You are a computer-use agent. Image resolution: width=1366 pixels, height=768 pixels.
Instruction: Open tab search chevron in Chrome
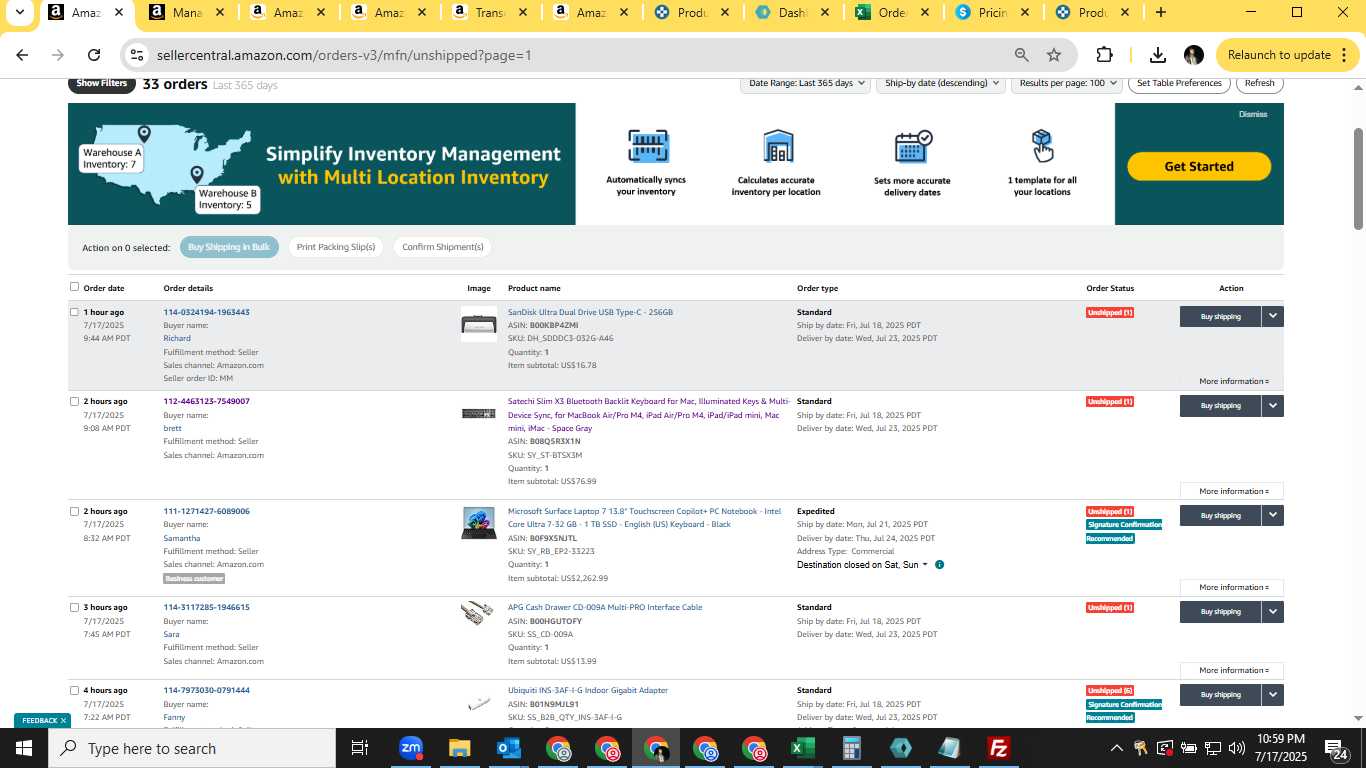pyautogui.click(x=19, y=12)
